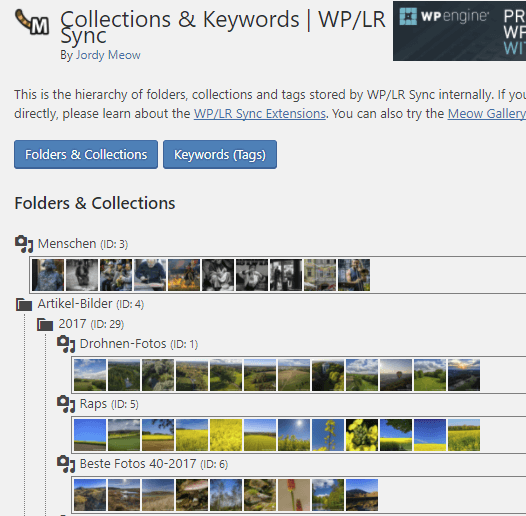The image size is (526, 516).
Task: Click the Raps collection camera icon
Action: tap(66, 404)
